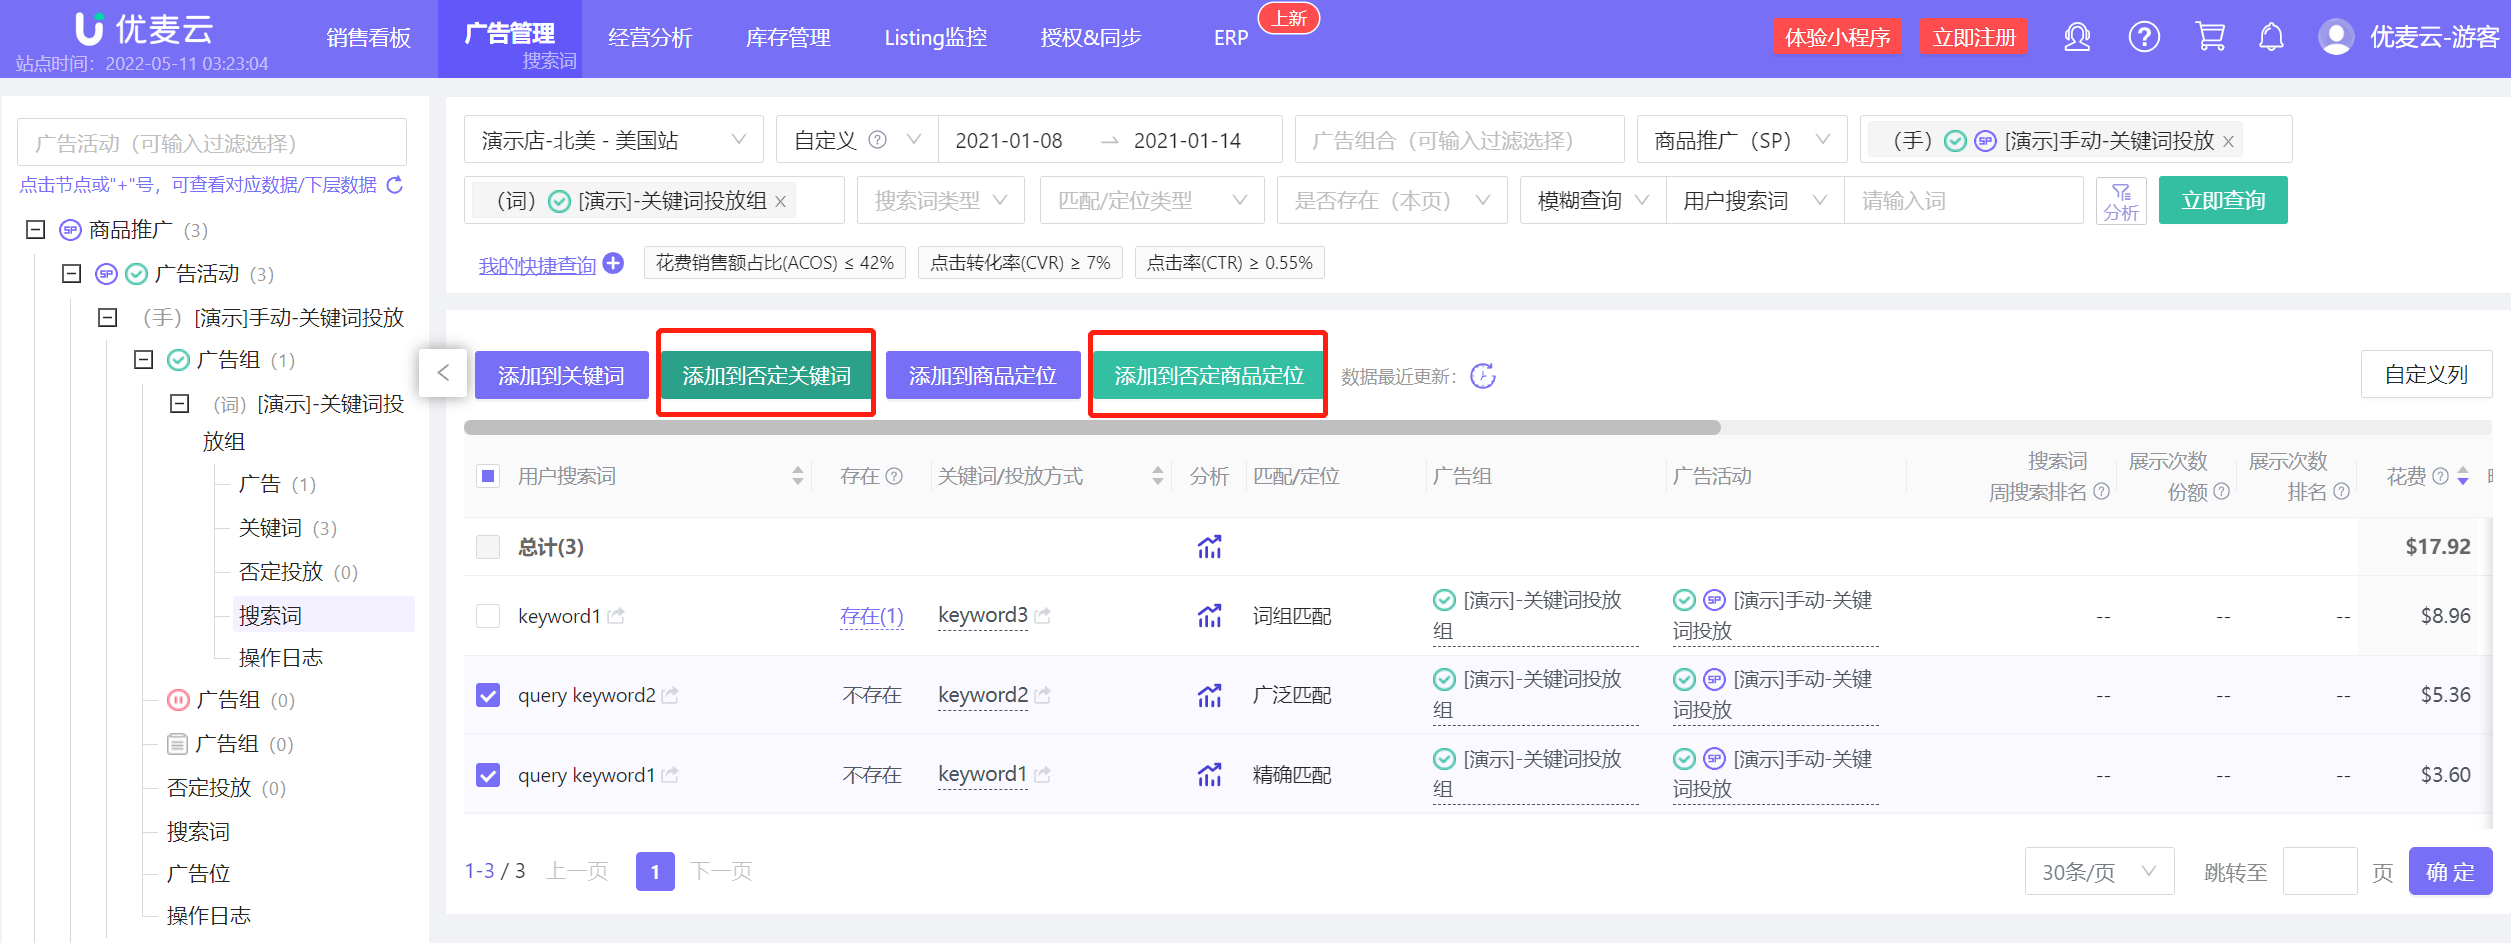Toggle the 总计(3) row checkbox
The image size is (2511, 943).
tap(488, 547)
